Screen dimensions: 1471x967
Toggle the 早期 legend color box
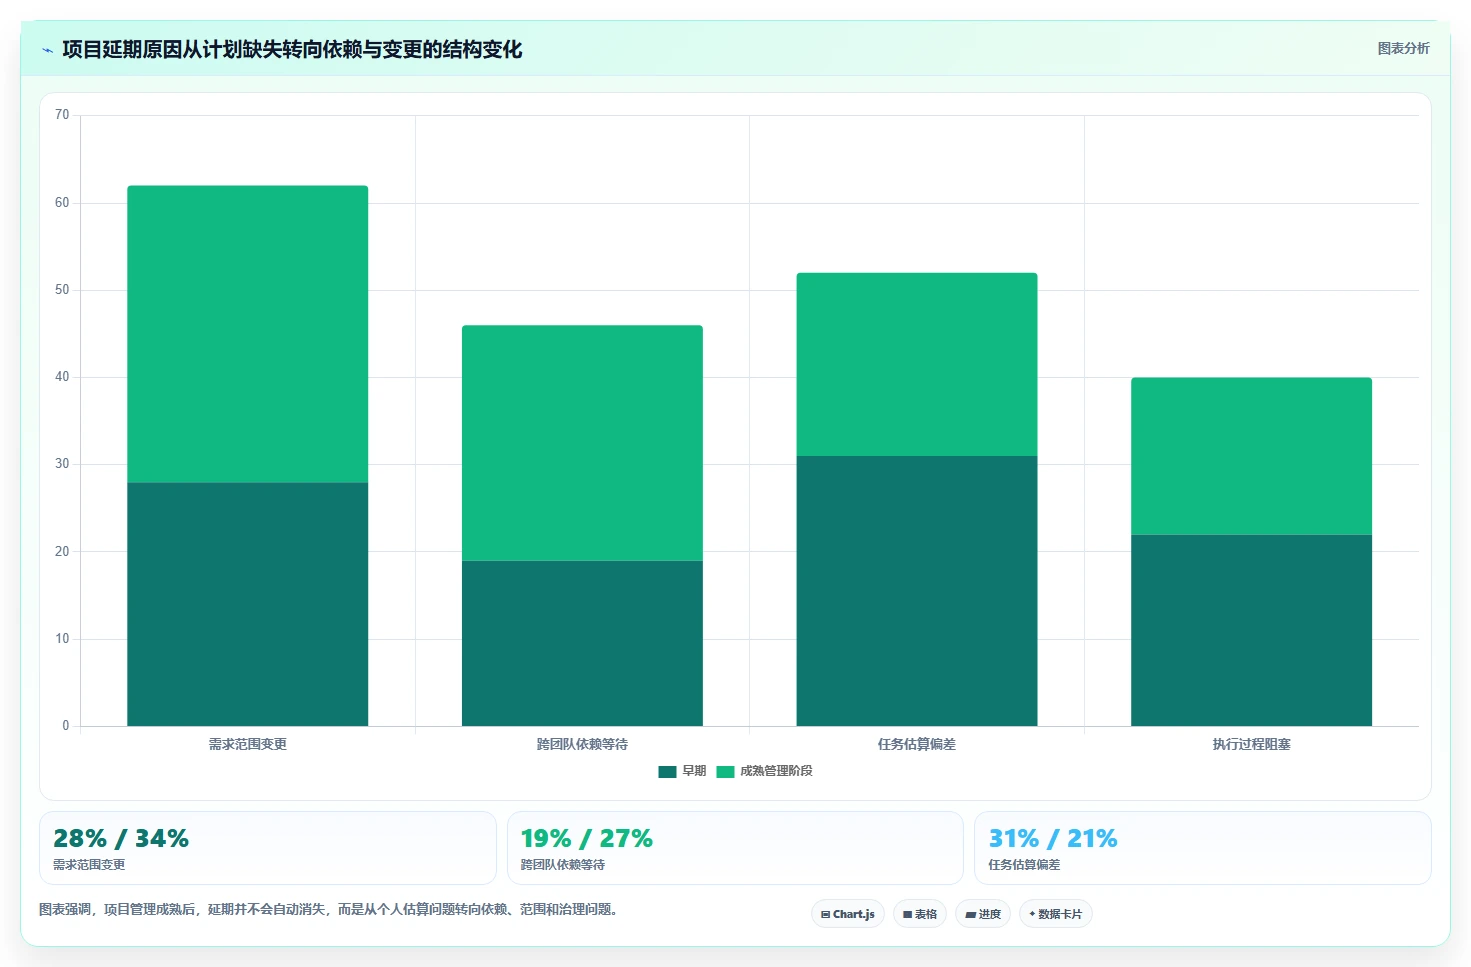[x=667, y=771]
